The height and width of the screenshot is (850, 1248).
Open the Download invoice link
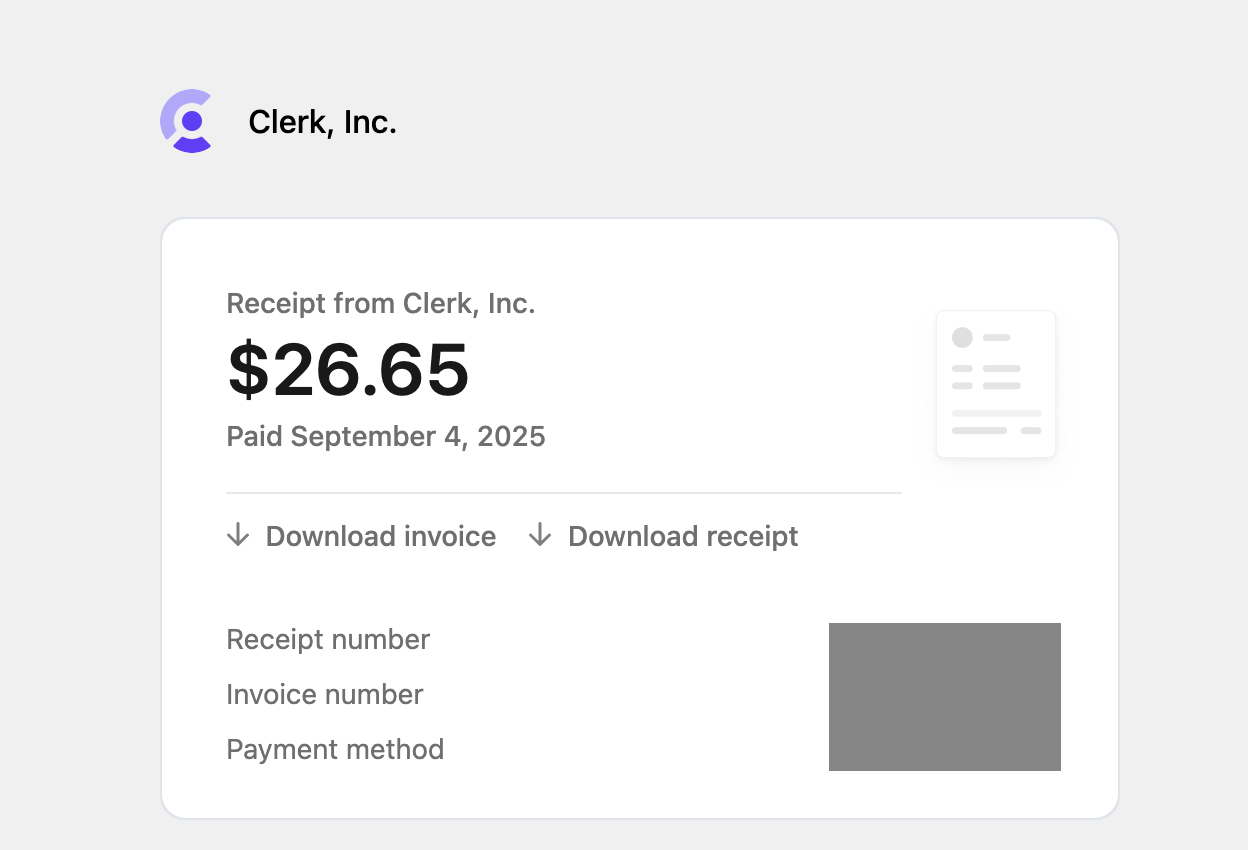tap(362, 536)
